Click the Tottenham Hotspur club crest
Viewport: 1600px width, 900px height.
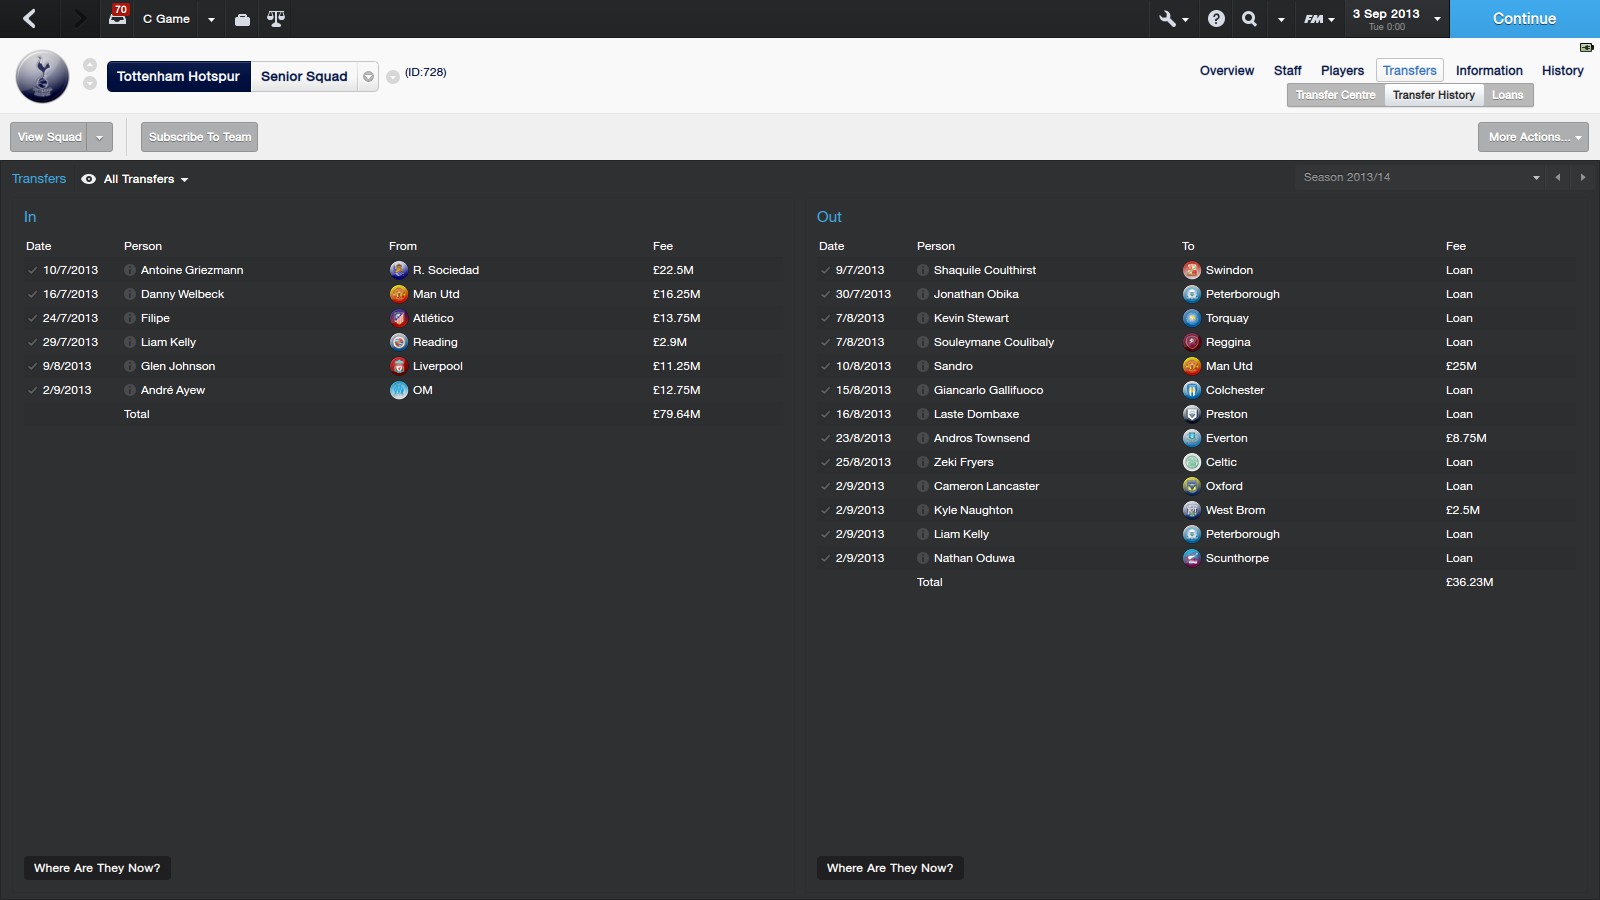pos(42,76)
